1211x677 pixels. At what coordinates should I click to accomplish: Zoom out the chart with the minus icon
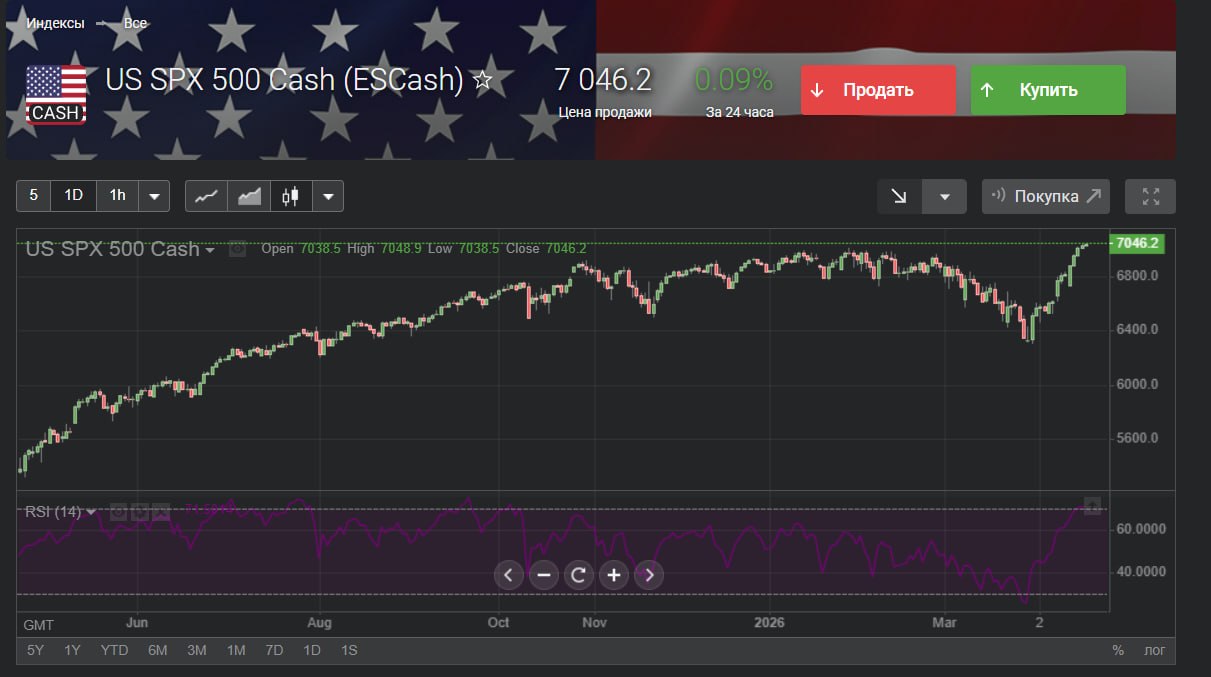(544, 575)
